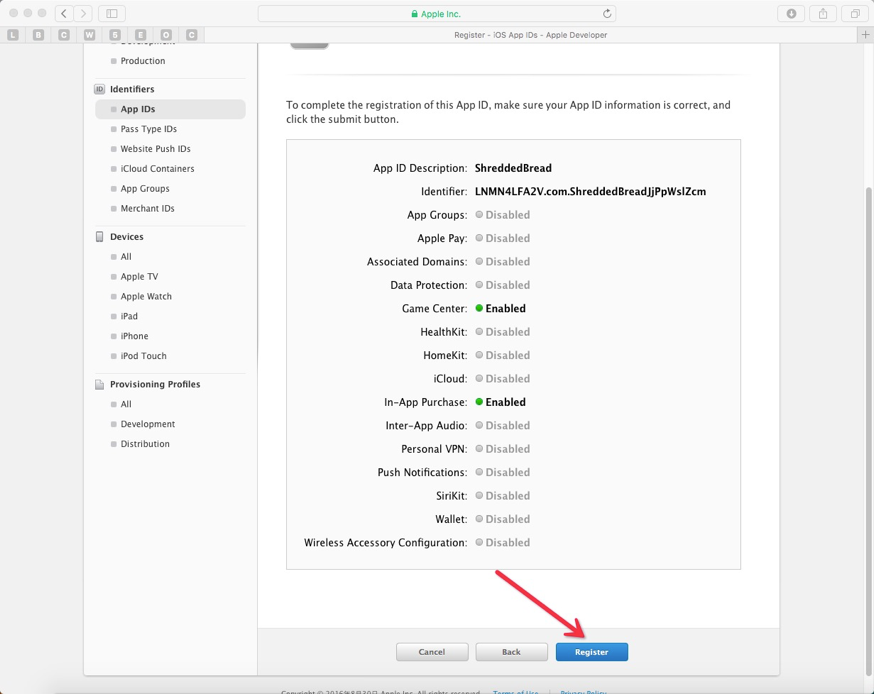Go back with Safari's back arrow
Viewport: 874px width, 694px height.
tap(64, 13)
